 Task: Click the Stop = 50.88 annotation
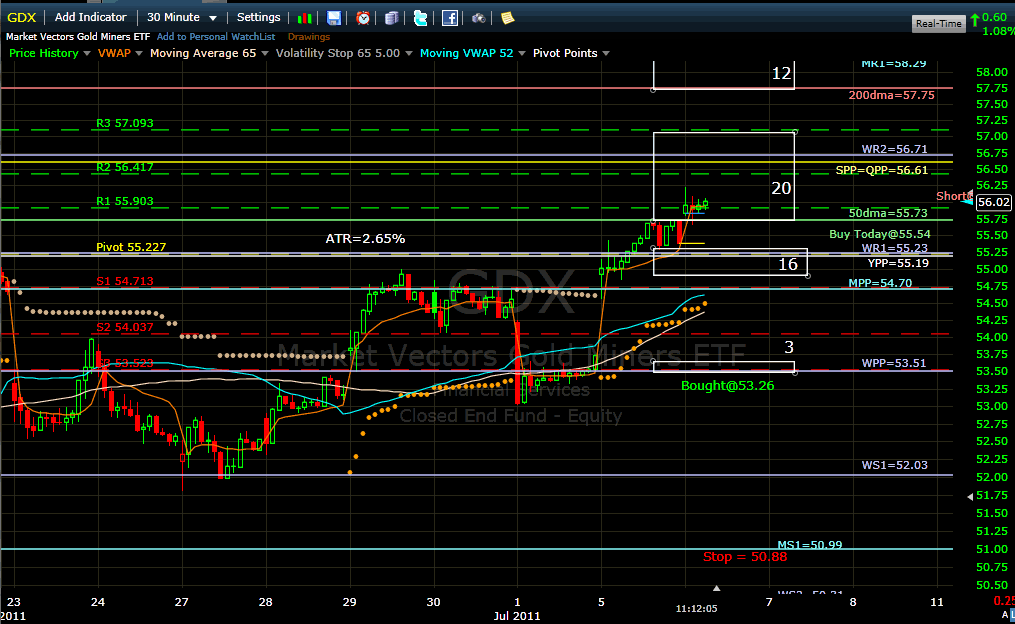click(745, 557)
